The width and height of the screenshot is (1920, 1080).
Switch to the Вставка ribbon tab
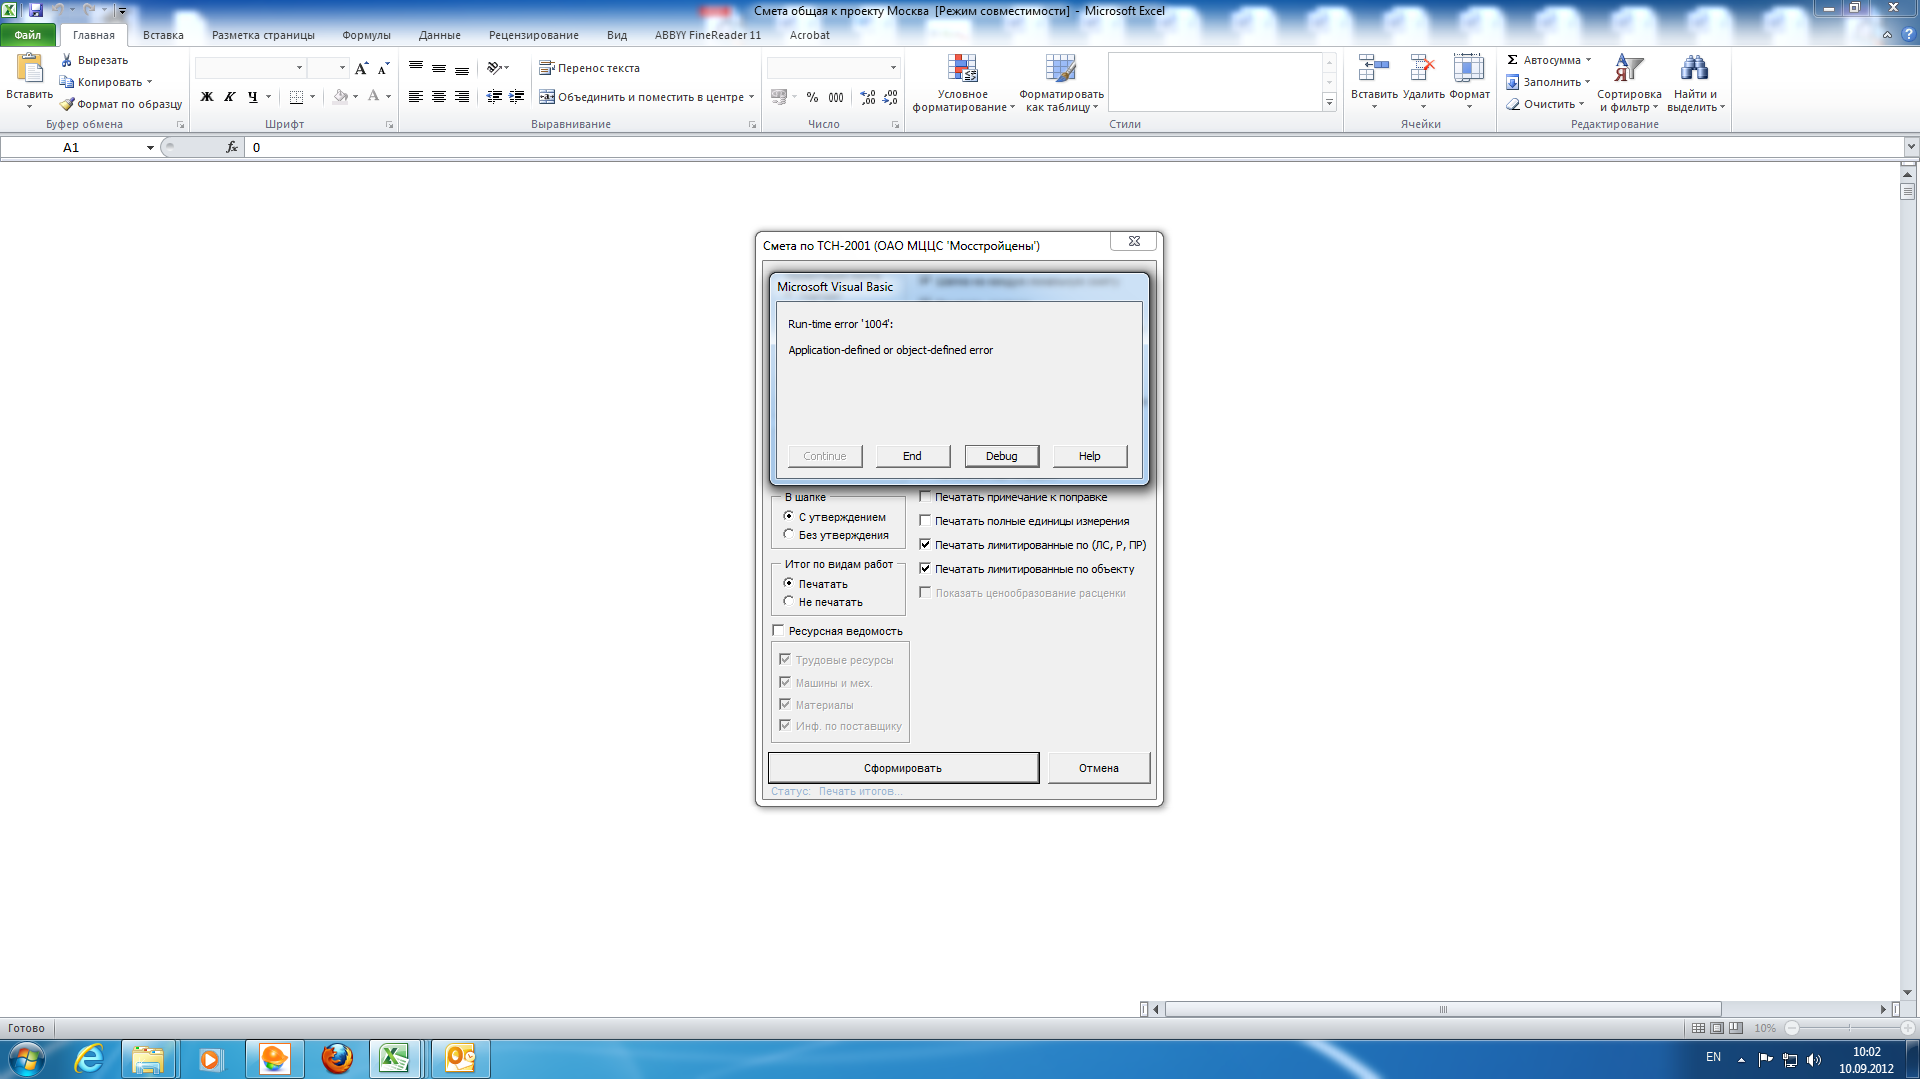[x=163, y=35]
